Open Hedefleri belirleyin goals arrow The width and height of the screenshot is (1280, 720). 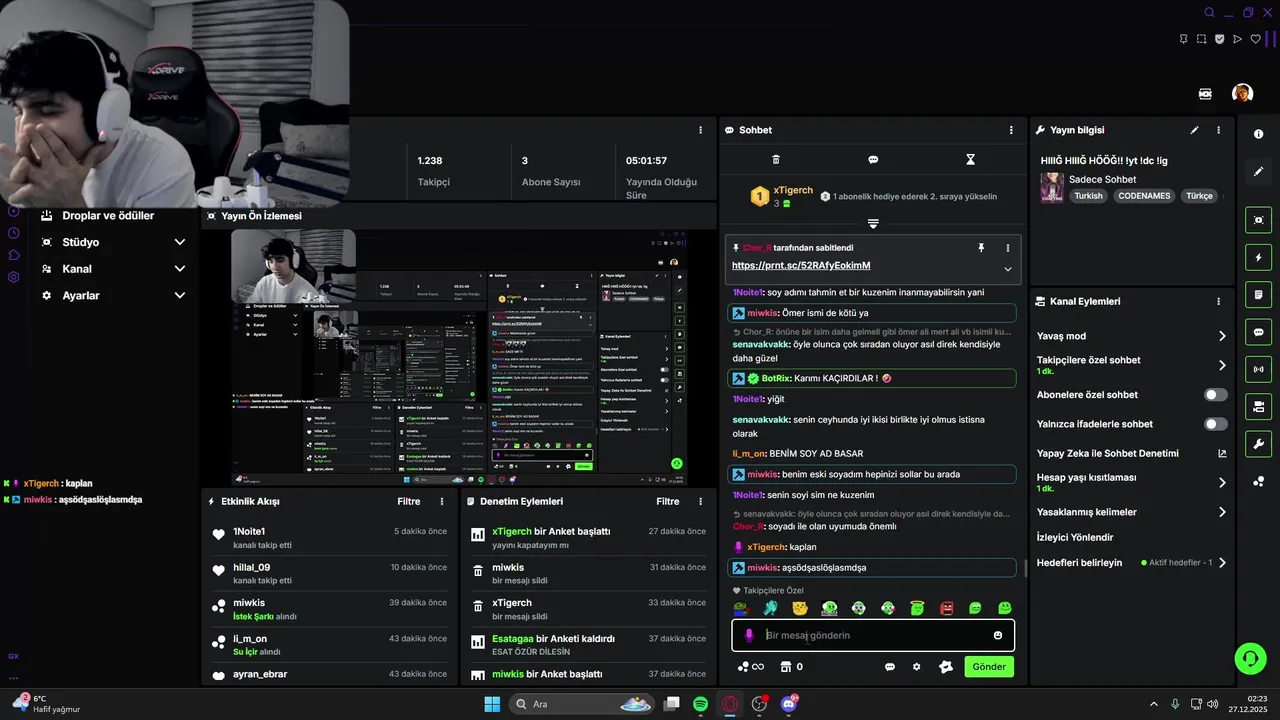click(x=1222, y=563)
